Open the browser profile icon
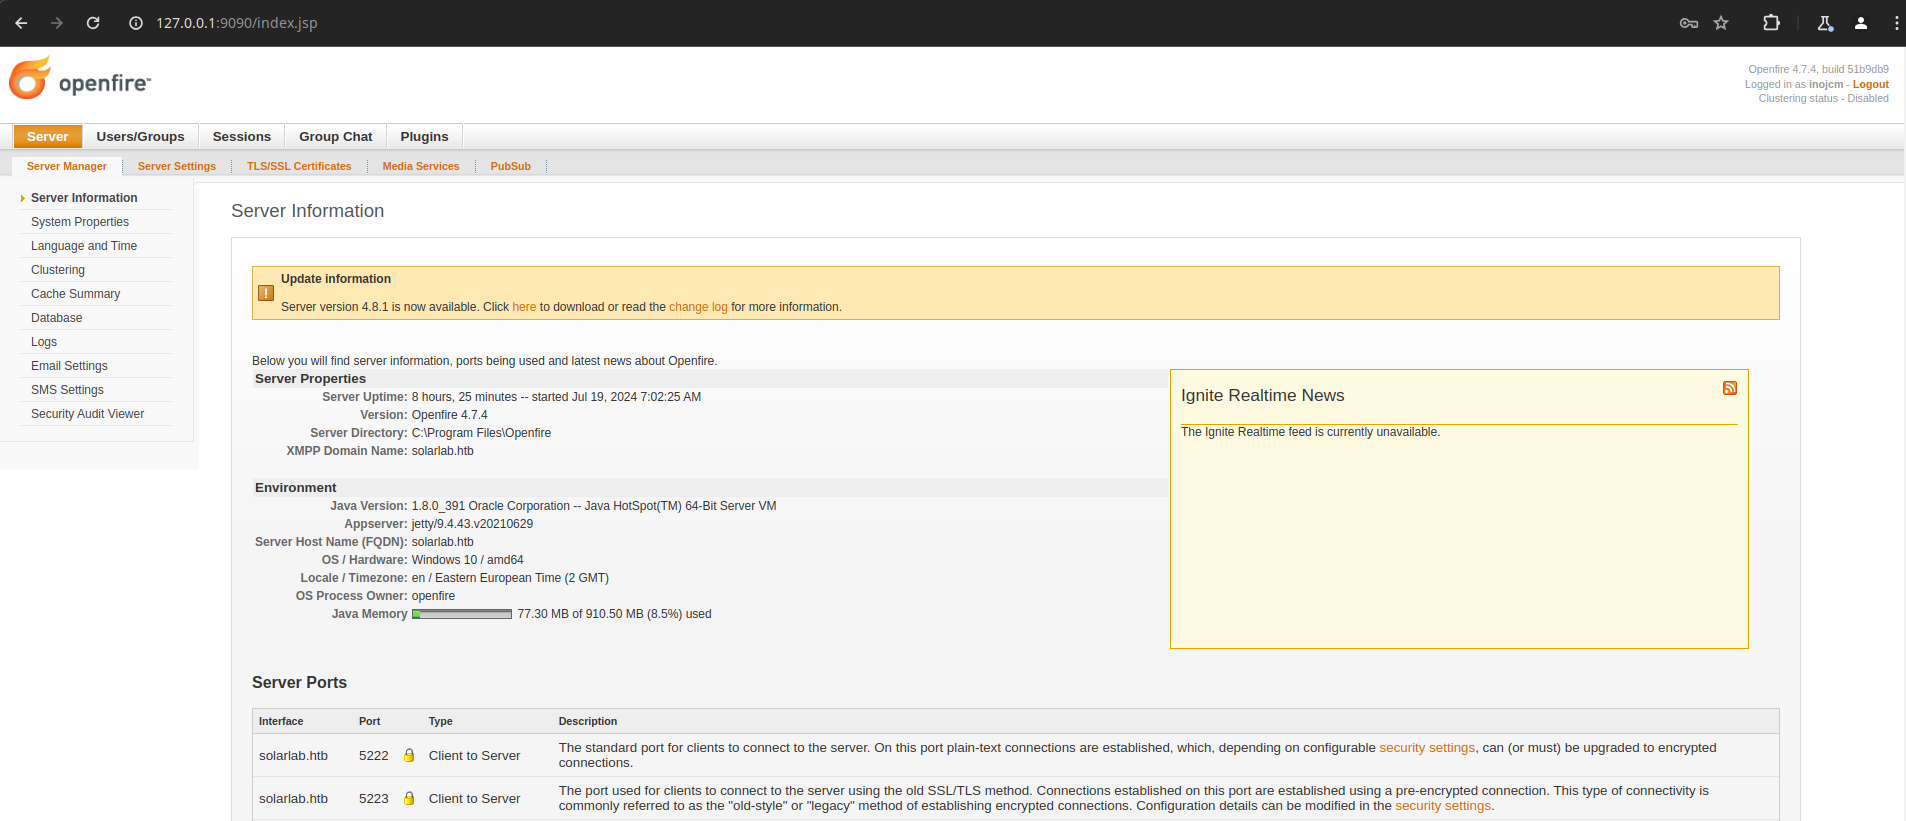This screenshot has height=821, width=1906. [1861, 23]
